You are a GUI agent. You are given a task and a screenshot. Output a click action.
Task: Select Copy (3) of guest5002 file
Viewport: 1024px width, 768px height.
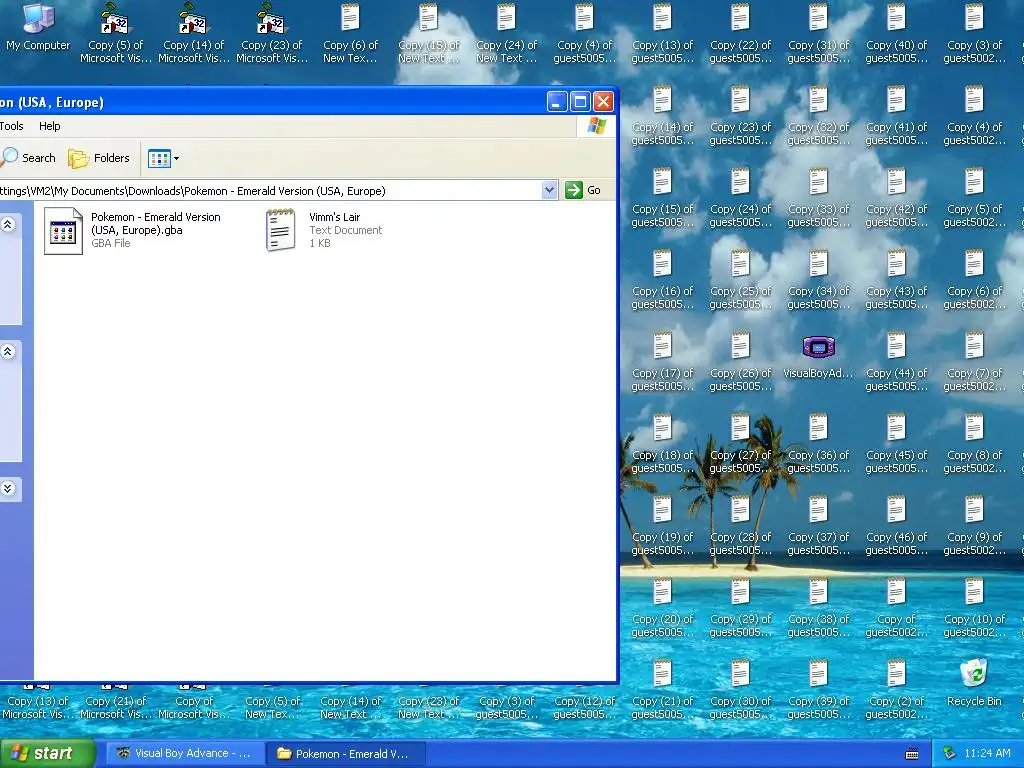pyautogui.click(x=974, y=33)
